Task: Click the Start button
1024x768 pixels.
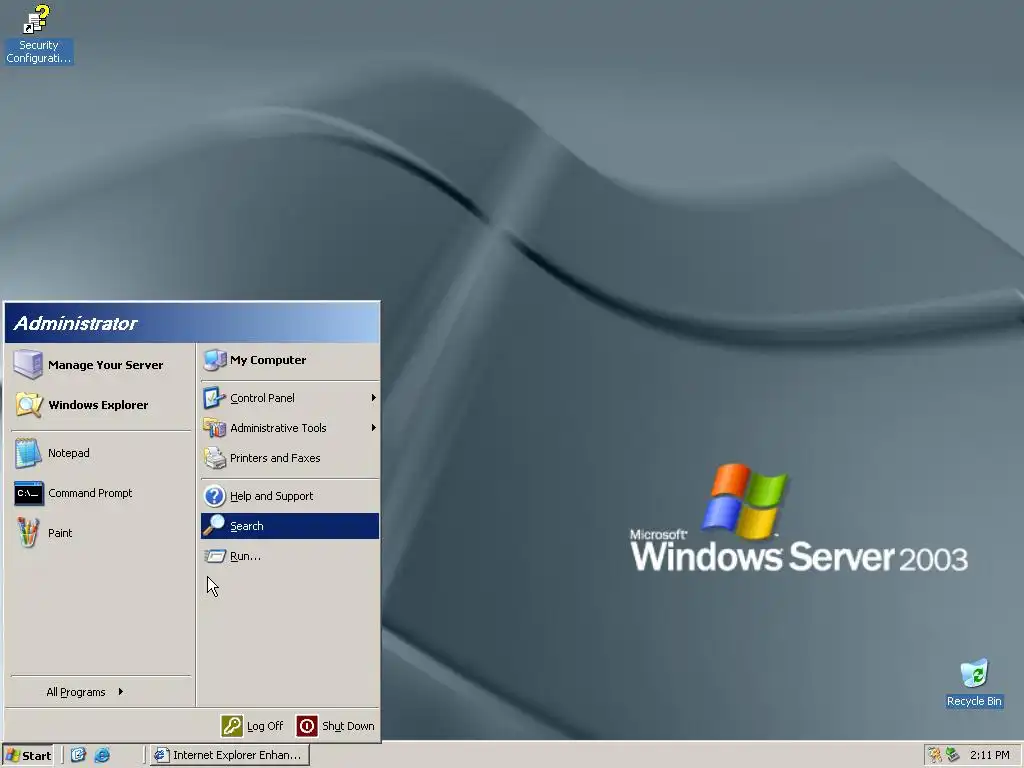Action: click(28, 755)
